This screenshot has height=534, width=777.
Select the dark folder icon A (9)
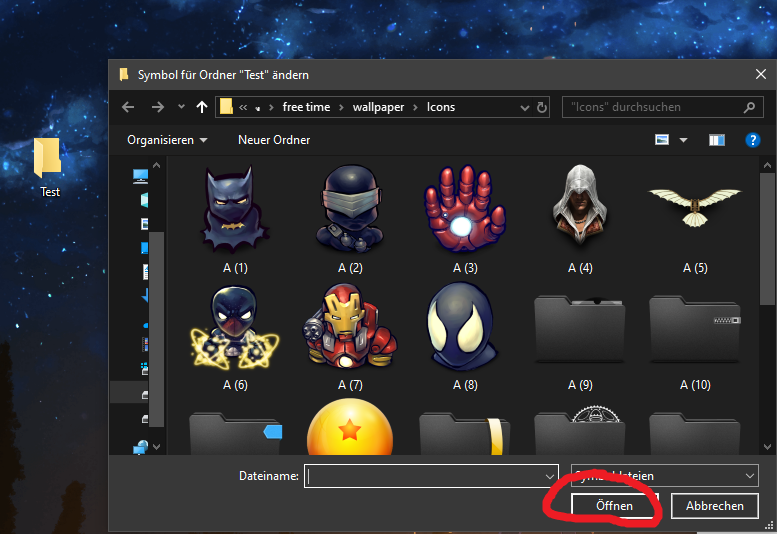pos(580,329)
